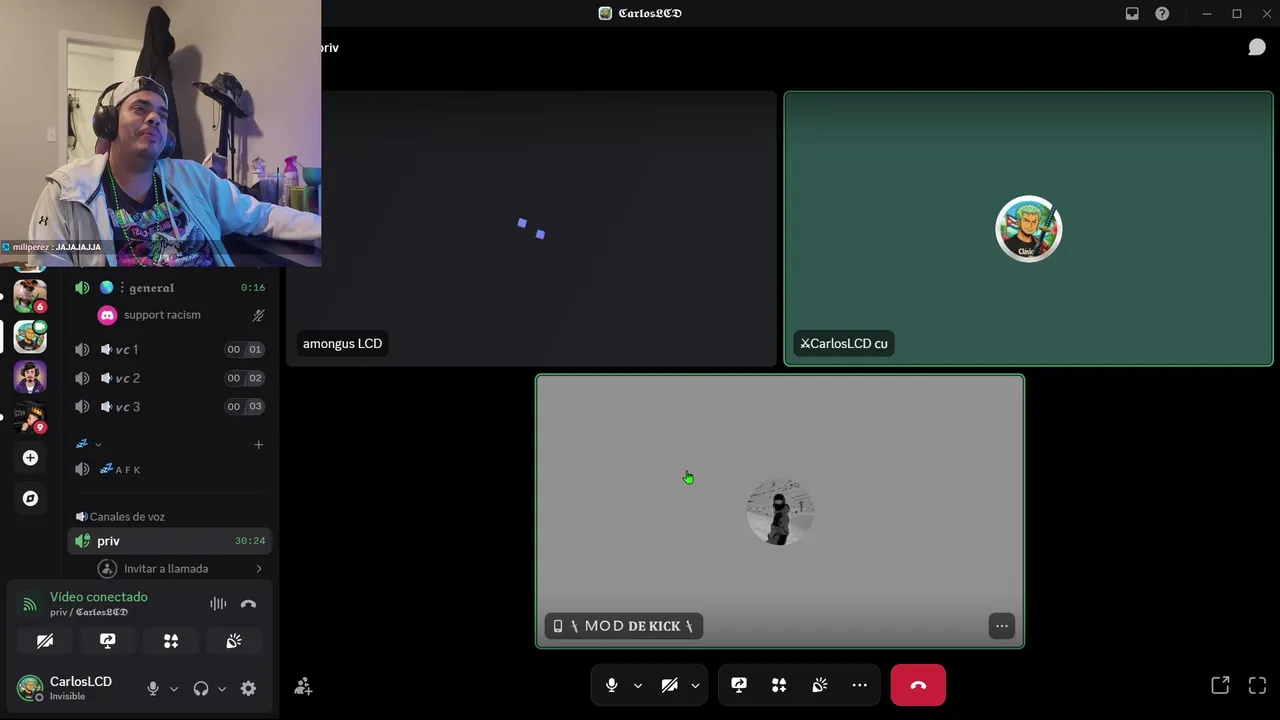Open the explore servers compass icon
Image resolution: width=1280 pixels, height=720 pixels.
pyautogui.click(x=30, y=498)
